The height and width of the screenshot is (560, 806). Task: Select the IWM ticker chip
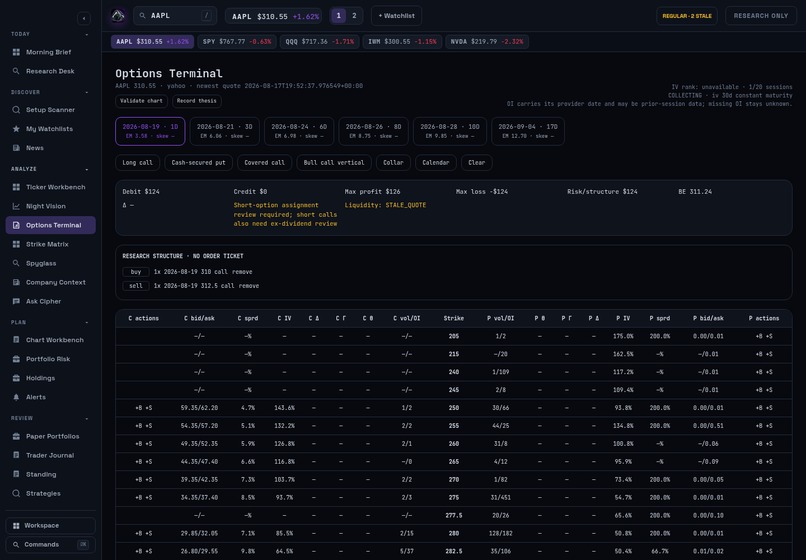[402, 42]
